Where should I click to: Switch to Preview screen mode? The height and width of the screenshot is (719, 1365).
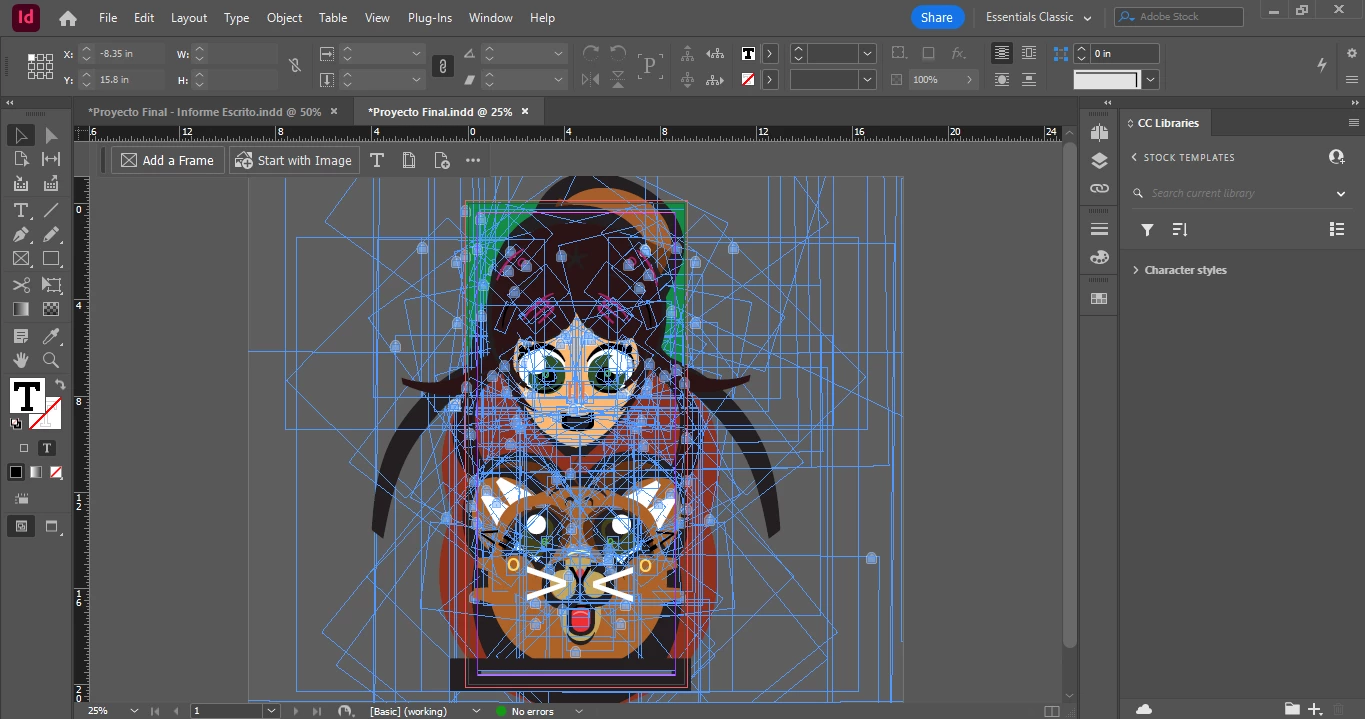coord(52,526)
